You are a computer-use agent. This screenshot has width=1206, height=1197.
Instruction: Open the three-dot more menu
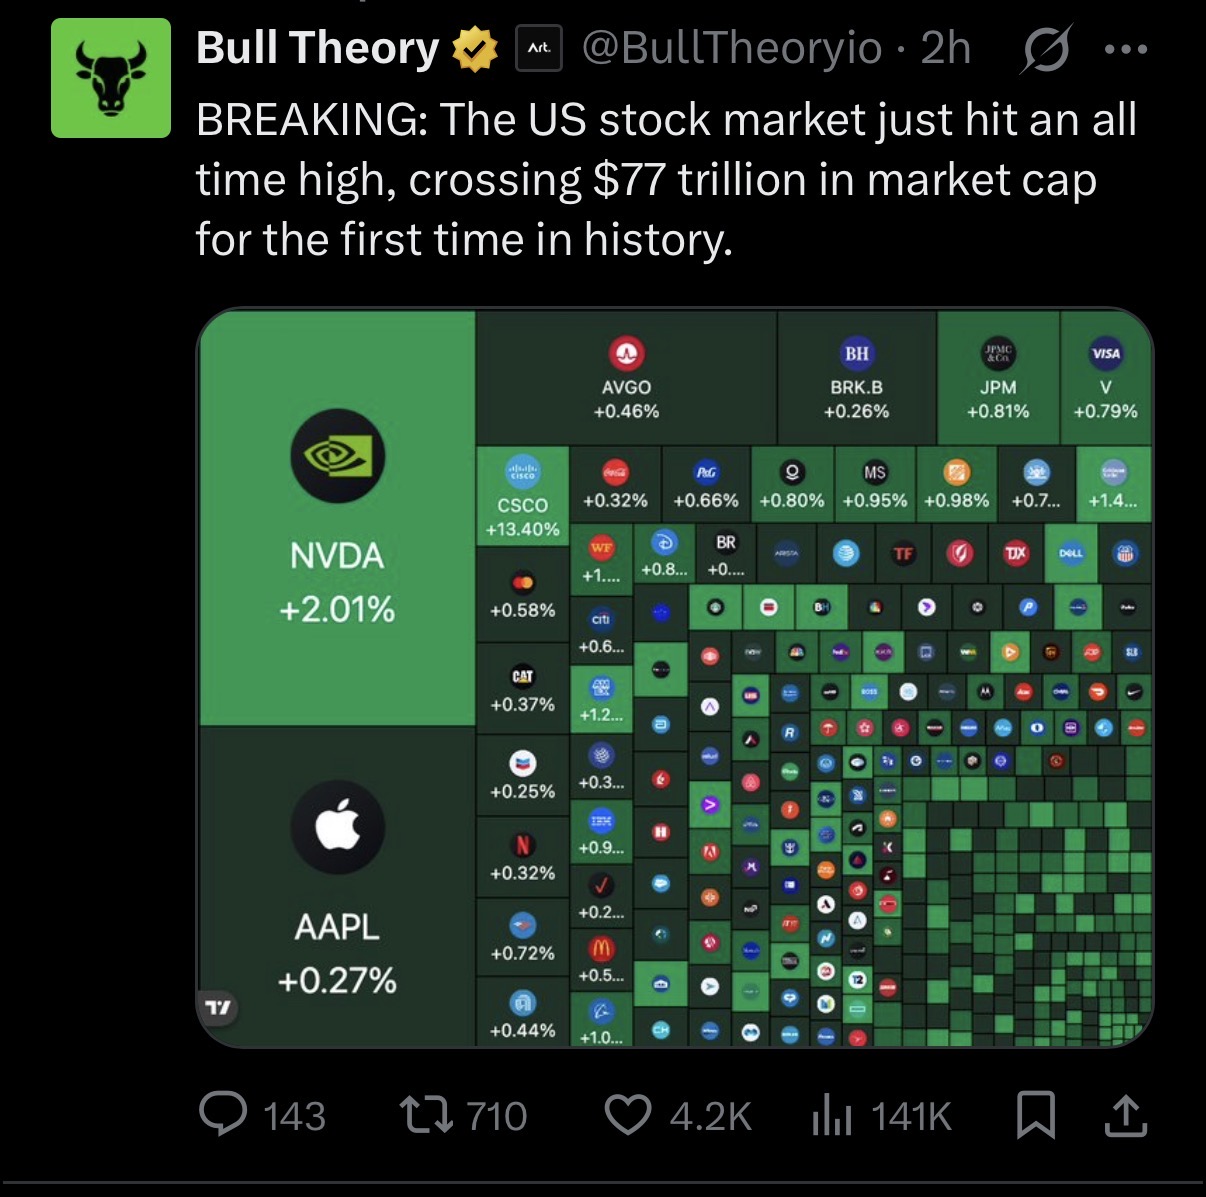pos(1126,49)
